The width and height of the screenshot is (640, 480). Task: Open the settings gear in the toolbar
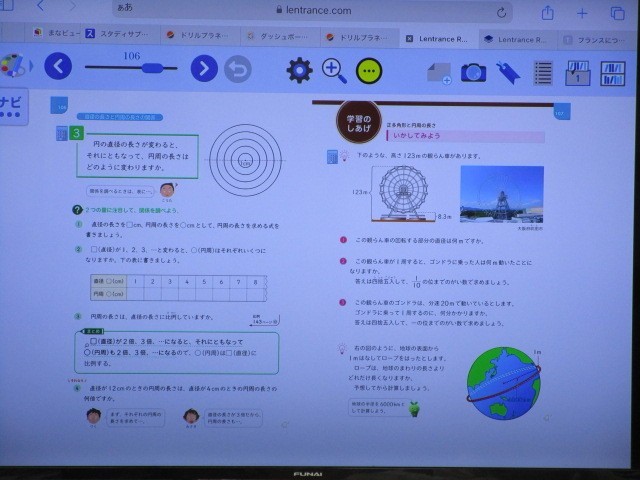pyautogui.click(x=299, y=69)
